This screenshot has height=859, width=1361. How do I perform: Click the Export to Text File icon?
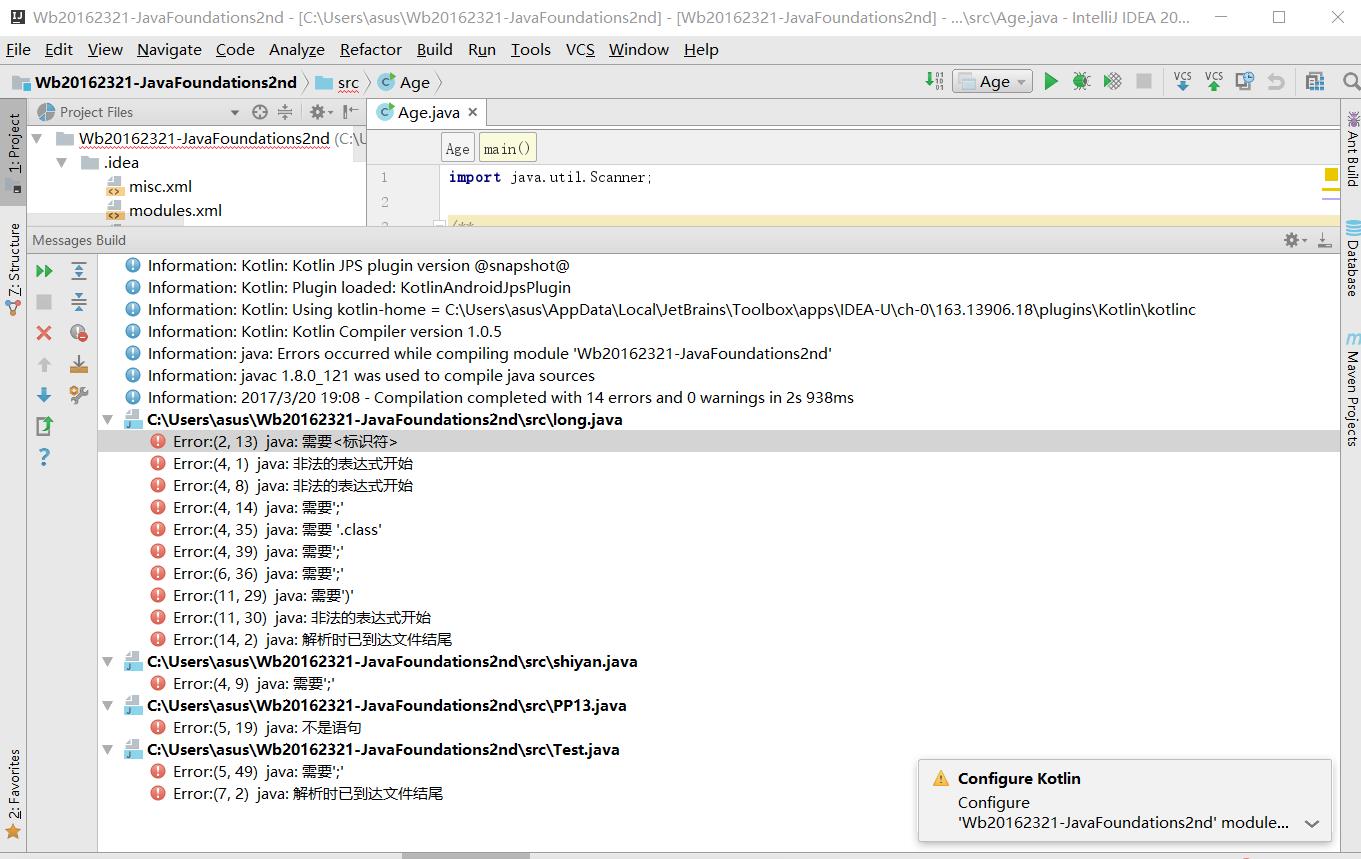point(44,426)
